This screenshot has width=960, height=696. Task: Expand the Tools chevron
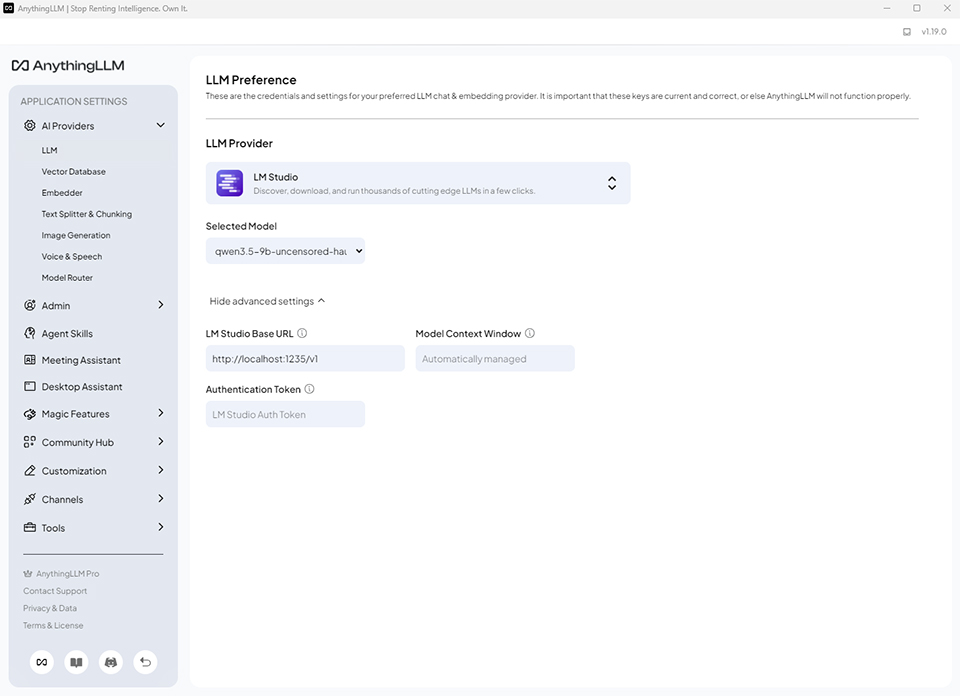coord(160,527)
